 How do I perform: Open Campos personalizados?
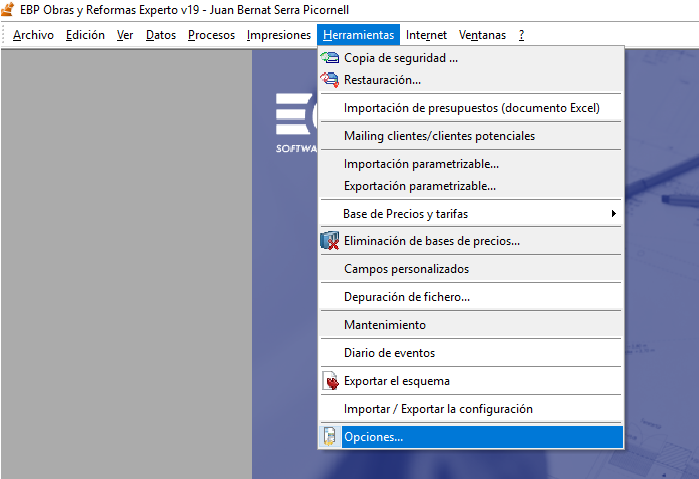point(471,269)
